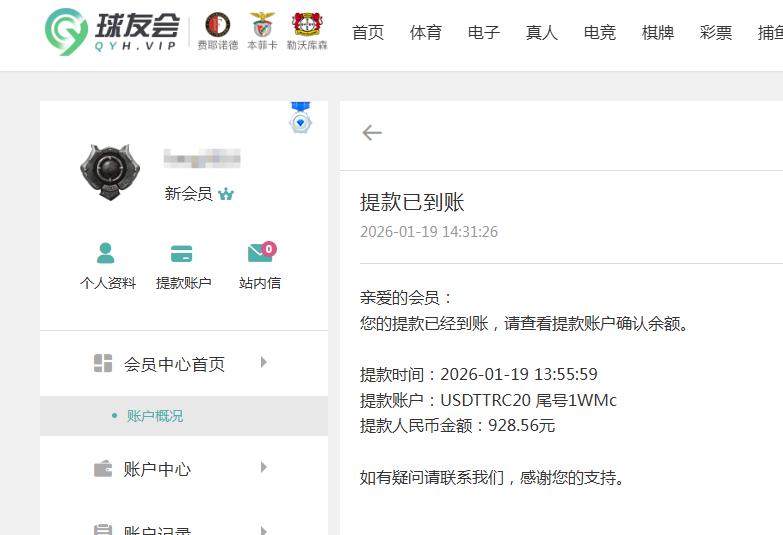The image size is (783, 535).
Task: Click the 提款人民币金额：928.56元 line
Action: pyautogui.click(x=457, y=426)
